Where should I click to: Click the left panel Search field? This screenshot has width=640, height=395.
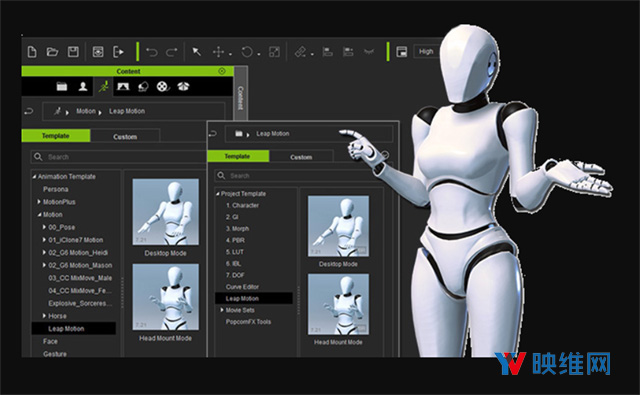(x=118, y=157)
